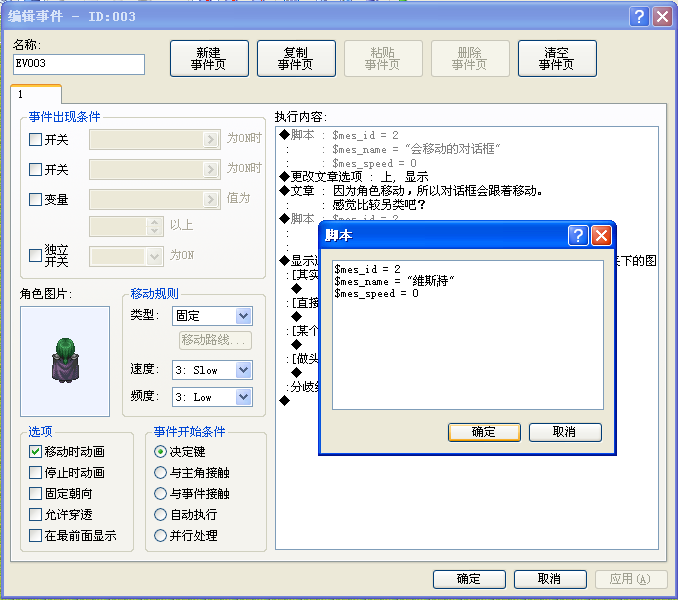The width and height of the screenshot is (678, 600).
Task: Enable the 变量 condition checkbox
Action: [x=35, y=199]
